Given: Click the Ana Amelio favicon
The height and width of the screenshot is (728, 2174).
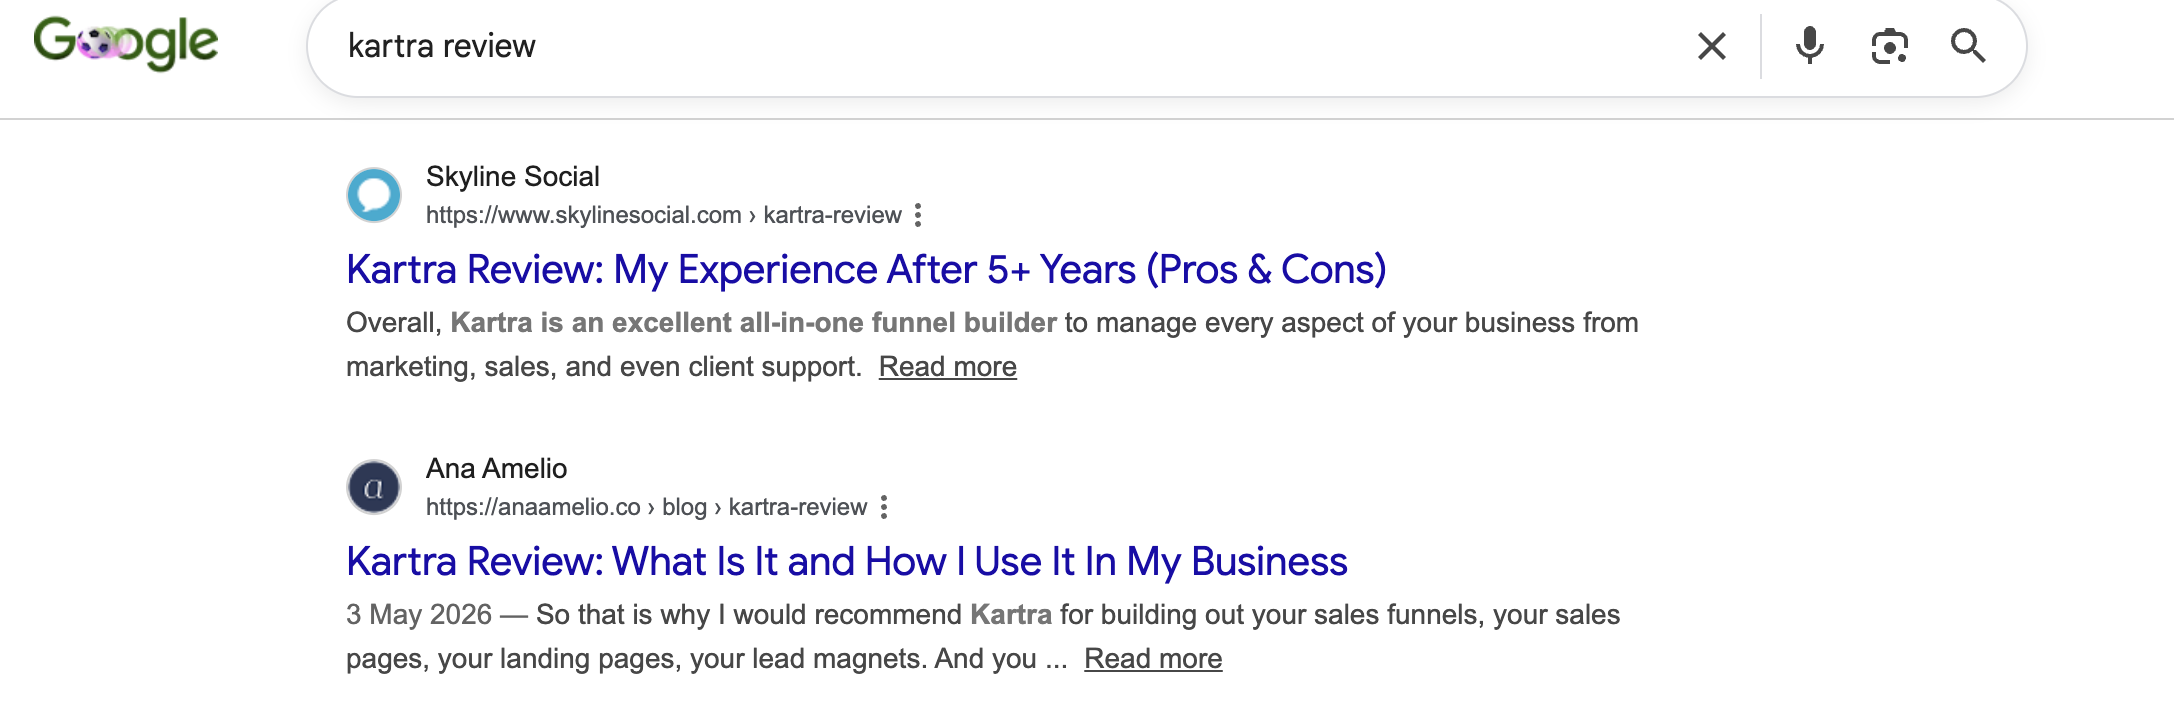Looking at the screenshot, I should (374, 487).
